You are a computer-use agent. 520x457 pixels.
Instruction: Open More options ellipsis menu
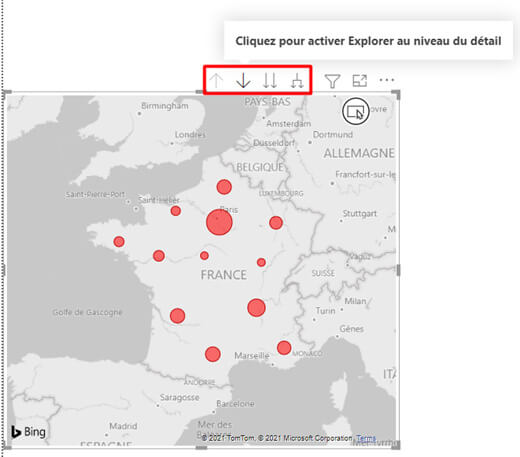pos(387,80)
